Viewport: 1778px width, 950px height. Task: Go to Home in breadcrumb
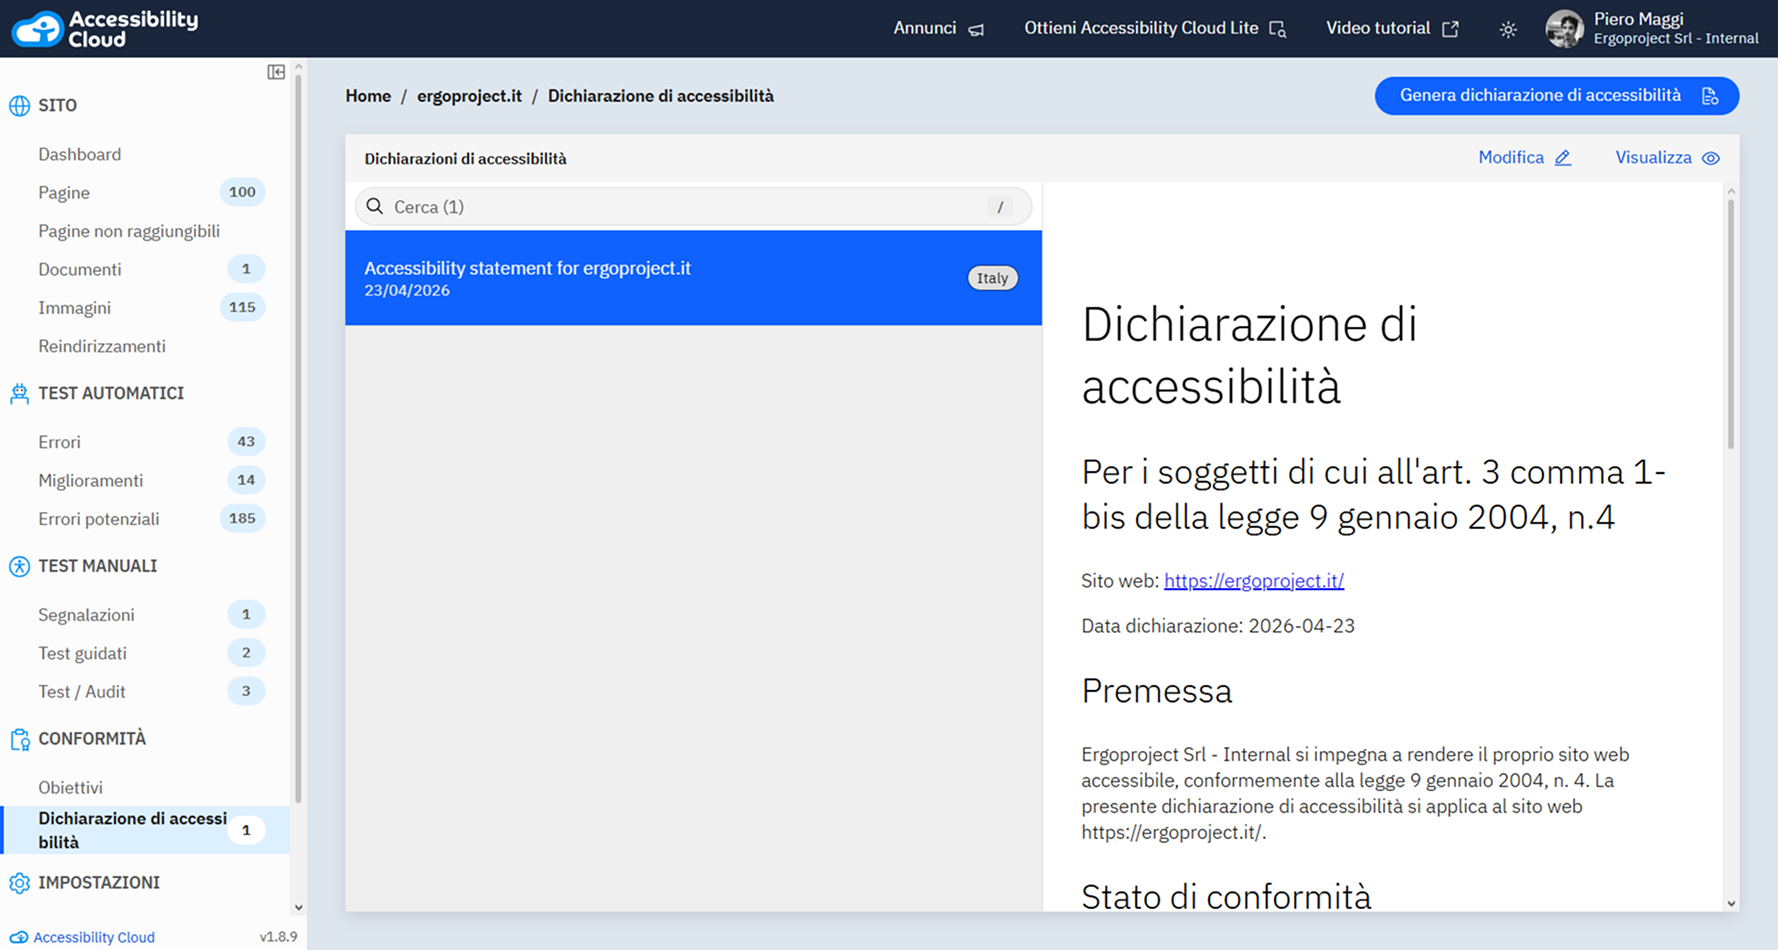point(368,96)
